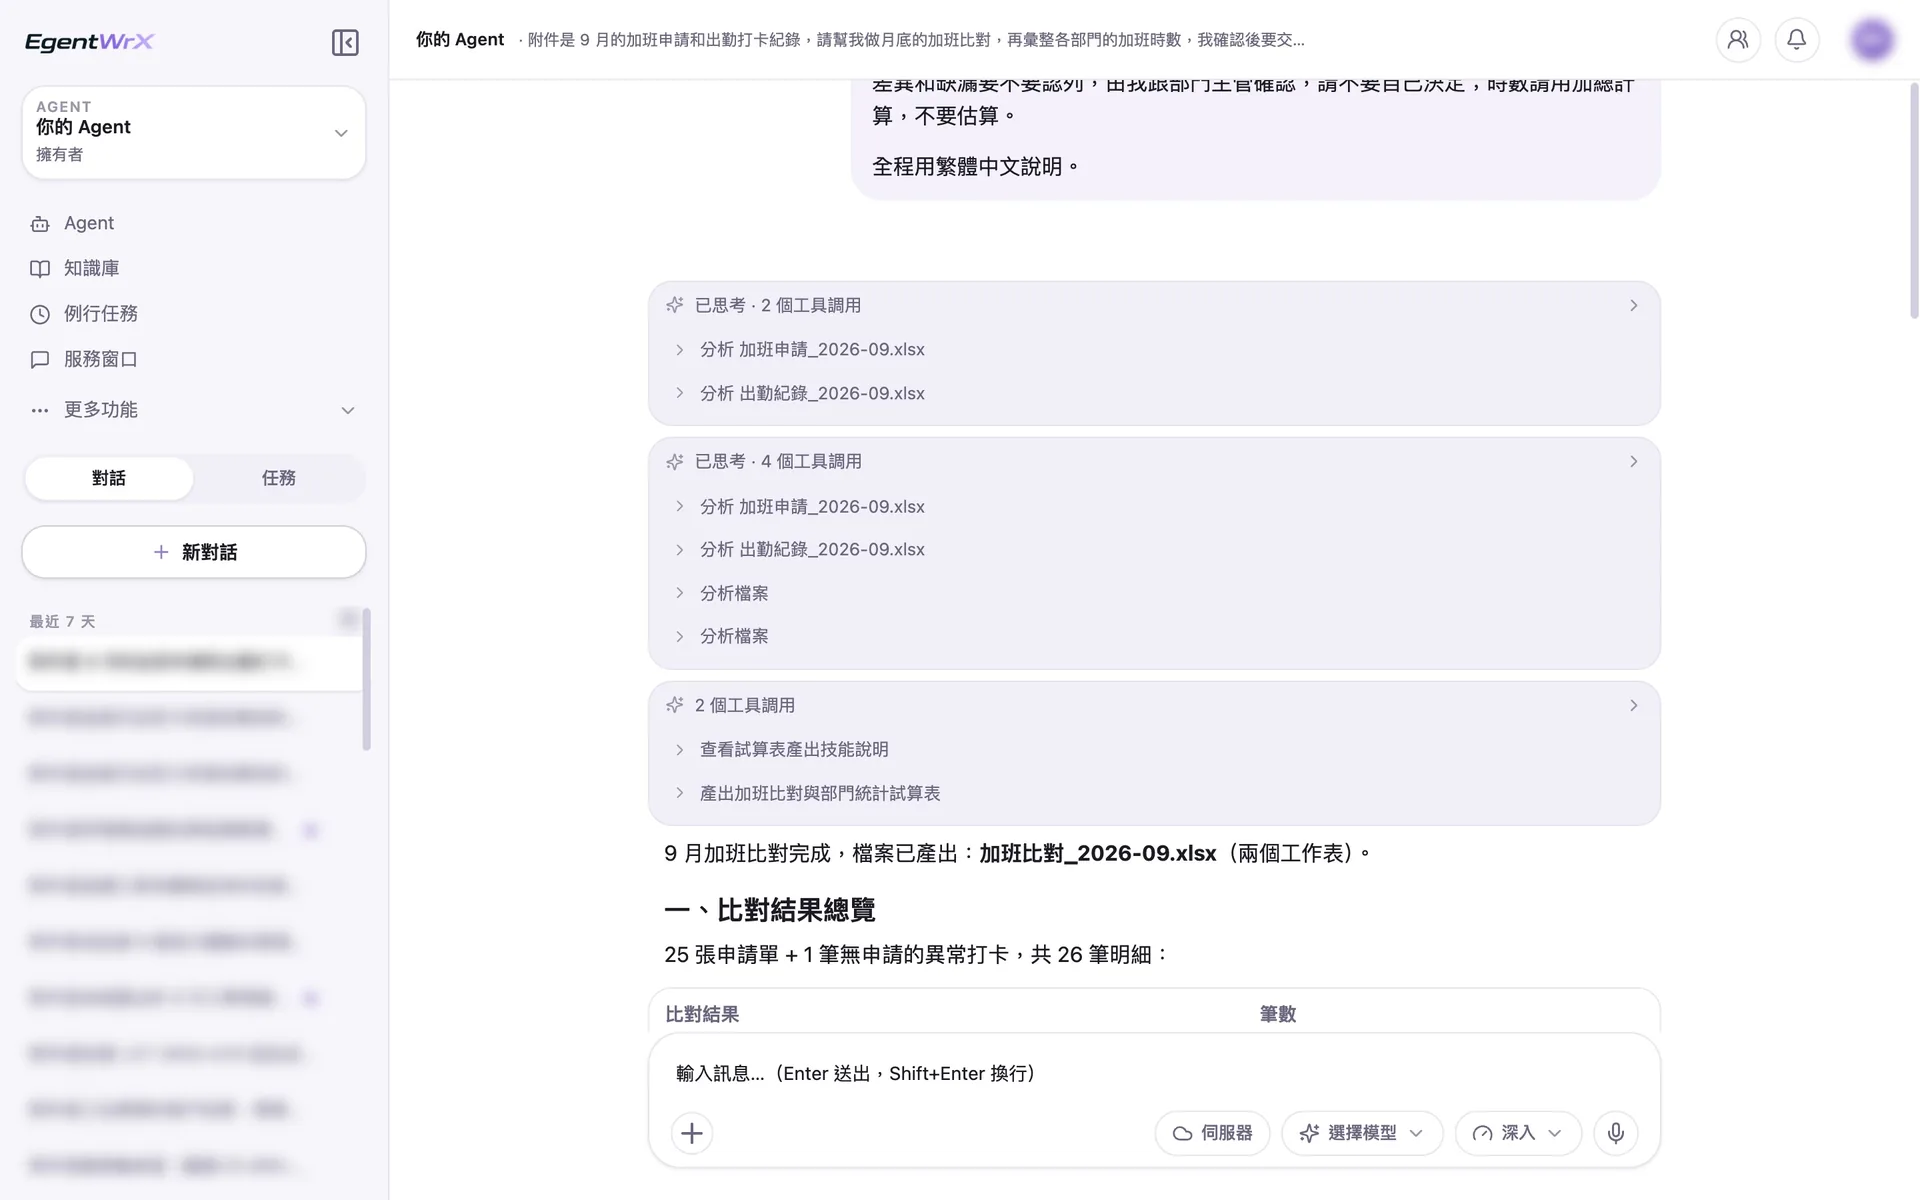Image resolution: width=1920 pixels, height=1200 pixels.
Task: Expand the 已思考 · 2 個工具調用 block chevron
Action: pos(1634,305)
